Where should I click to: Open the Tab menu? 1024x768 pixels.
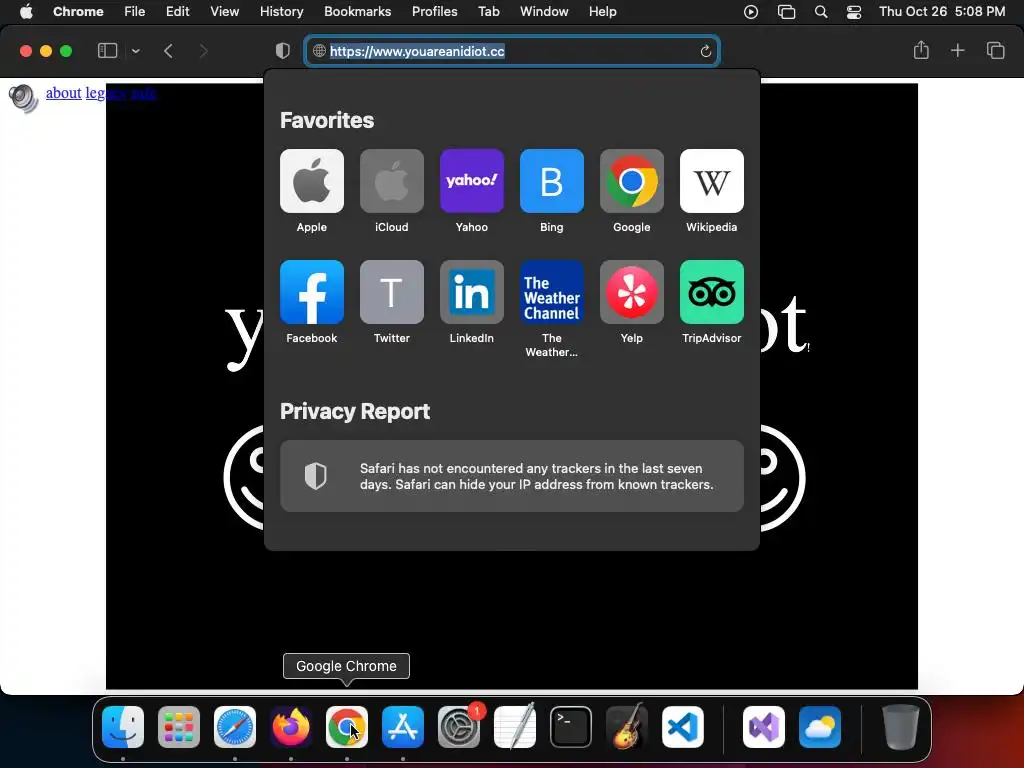488,11
